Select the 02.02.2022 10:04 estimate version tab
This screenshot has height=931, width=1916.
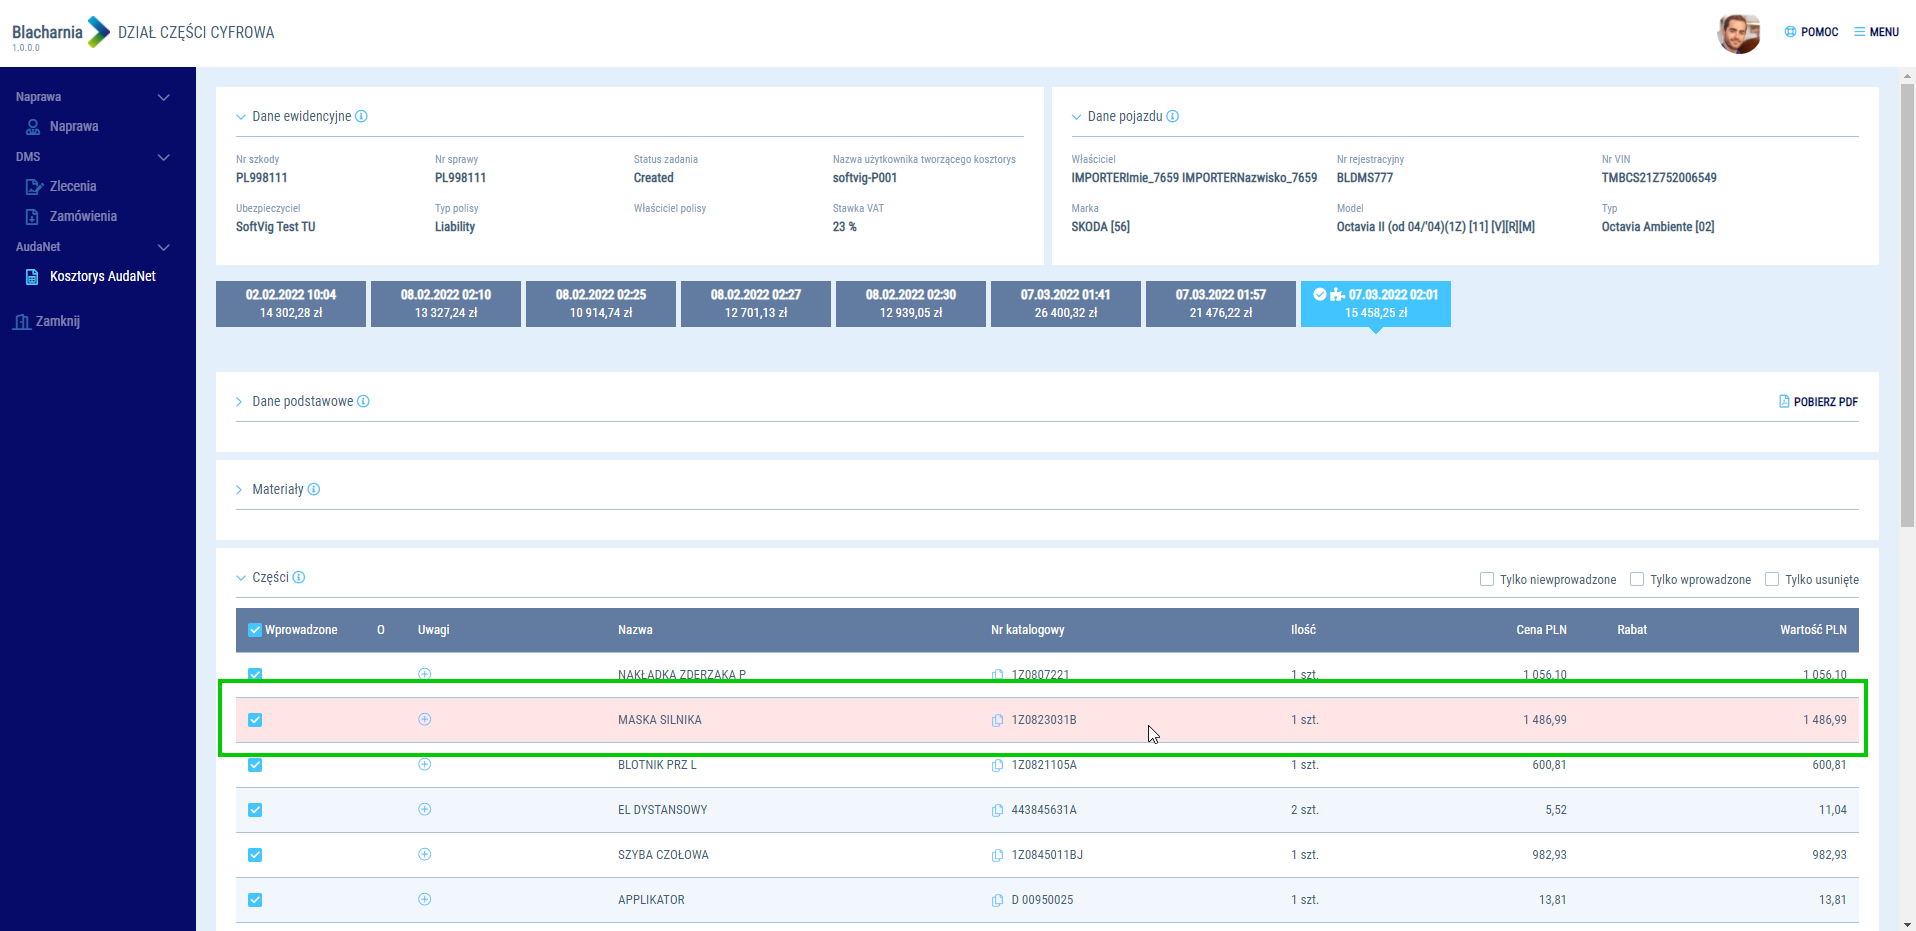[291, 304]
